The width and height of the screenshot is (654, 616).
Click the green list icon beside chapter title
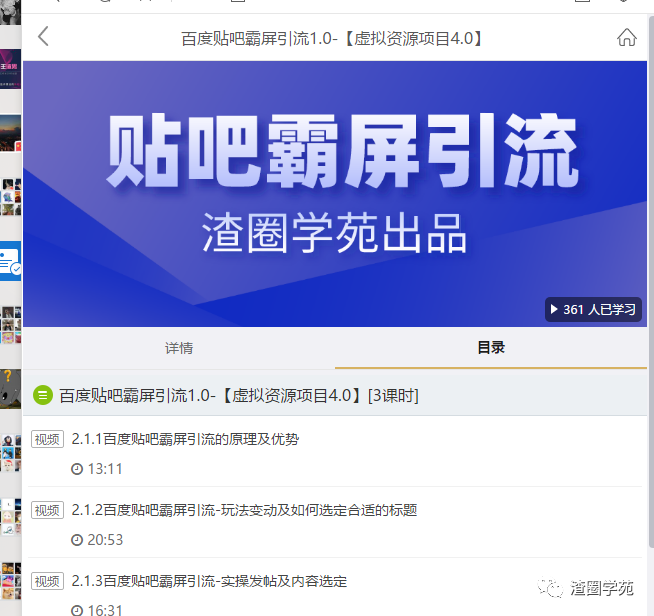(x=43, y=395)
